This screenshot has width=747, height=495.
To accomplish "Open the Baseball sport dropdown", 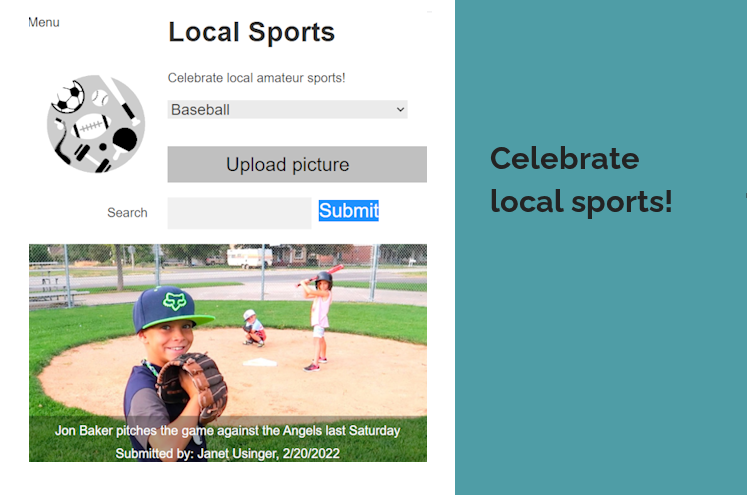I will [287, 110].
